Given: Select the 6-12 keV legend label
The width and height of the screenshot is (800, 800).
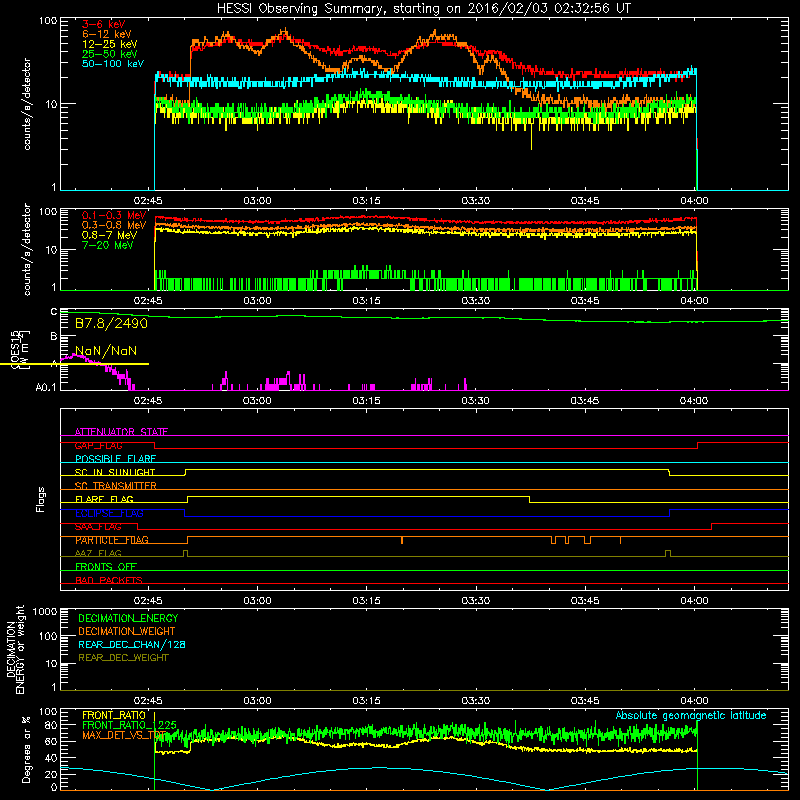Looking at the screenshot, I should [107, 34].
